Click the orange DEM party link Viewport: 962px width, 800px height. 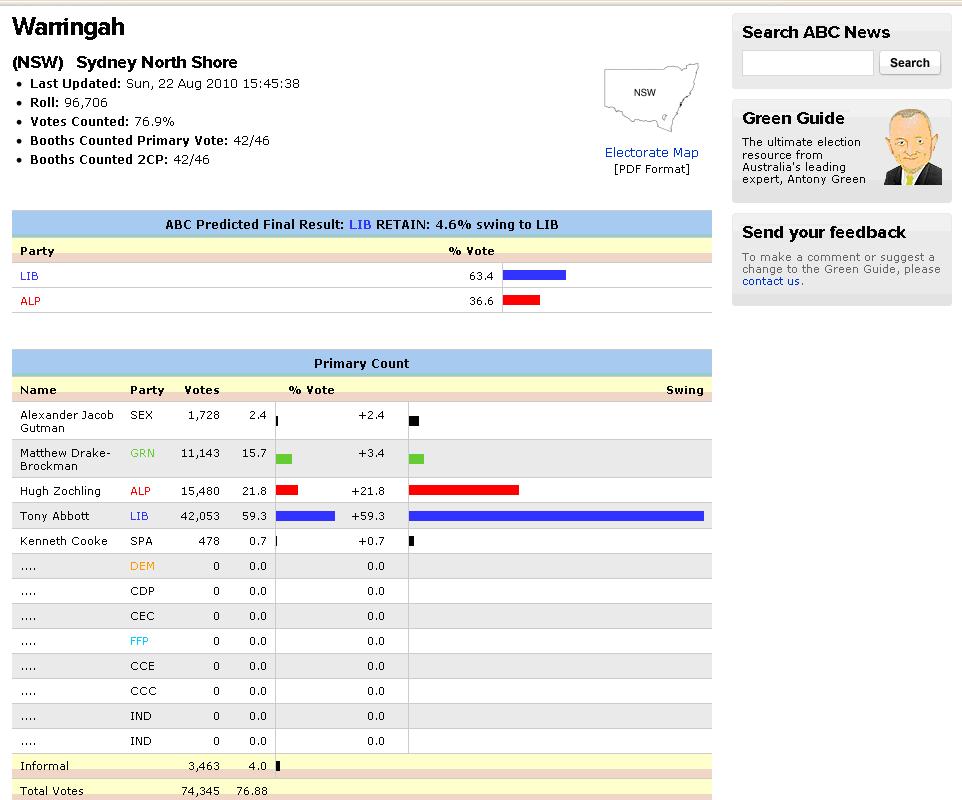coord(142,566)
